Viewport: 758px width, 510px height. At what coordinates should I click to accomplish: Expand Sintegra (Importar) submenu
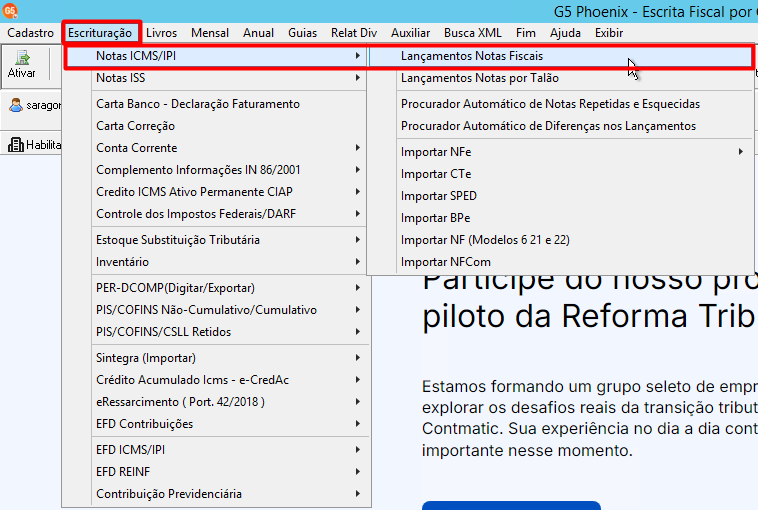[216, 358]
